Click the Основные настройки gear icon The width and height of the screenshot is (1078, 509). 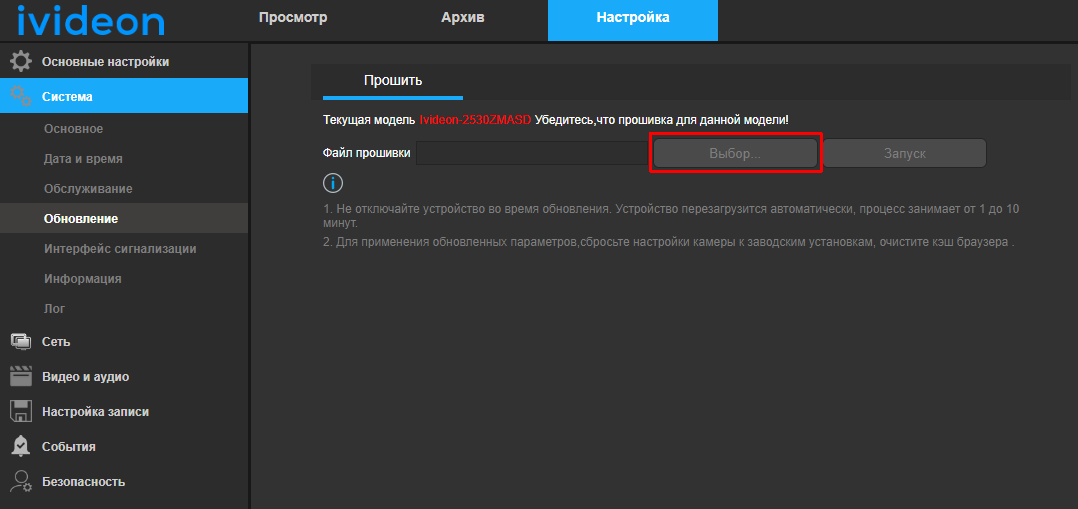pyautogui.click(x=21, y=61)
